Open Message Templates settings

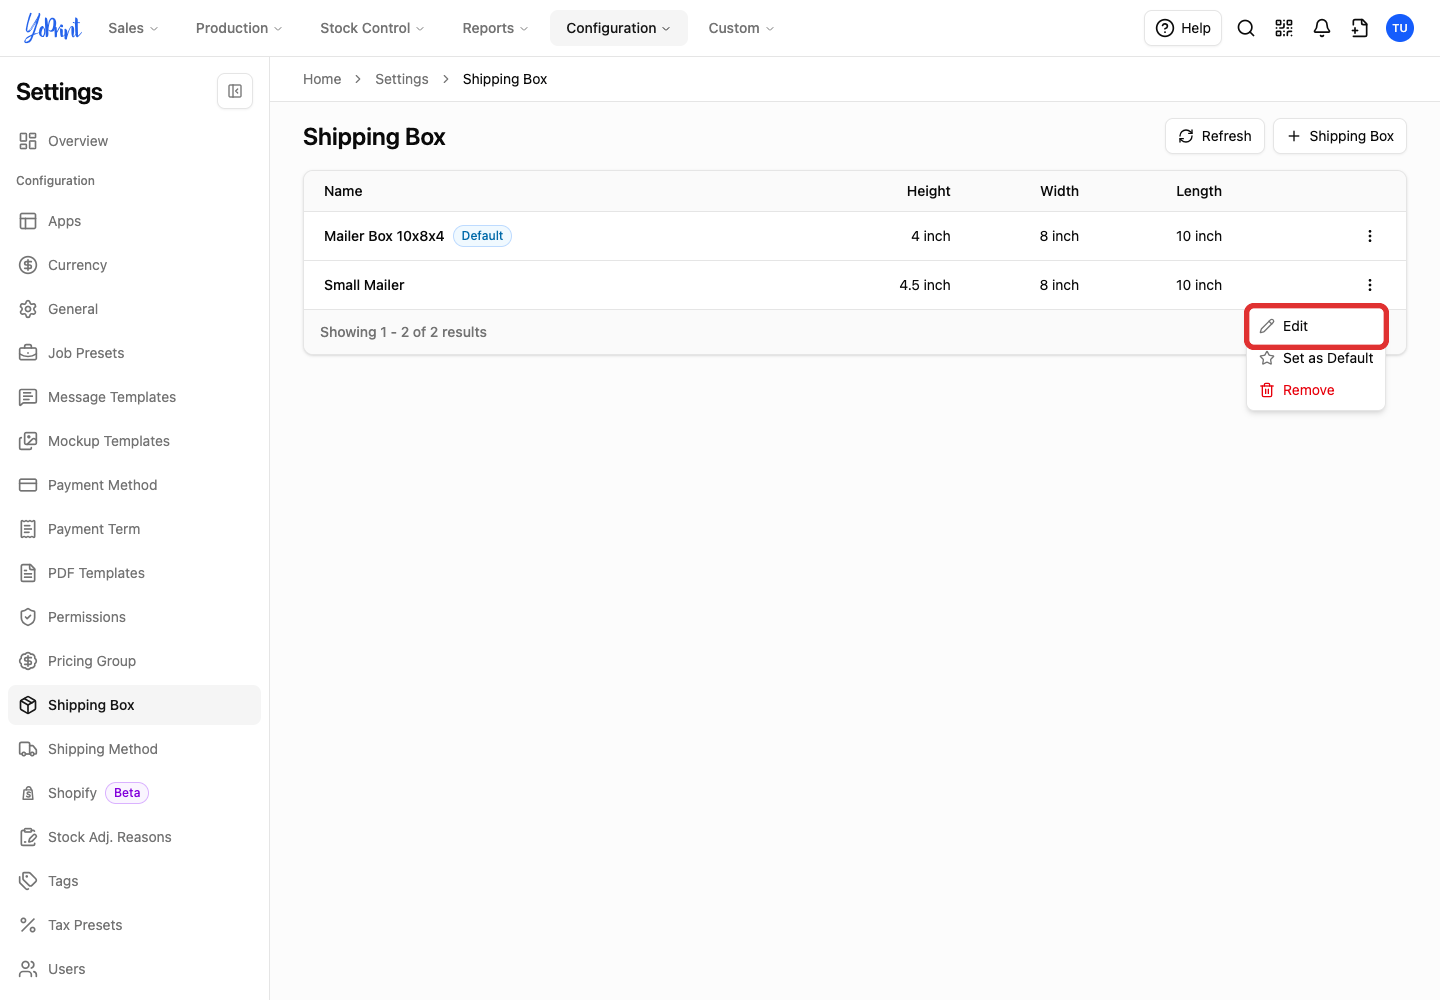tap(134, 397)
